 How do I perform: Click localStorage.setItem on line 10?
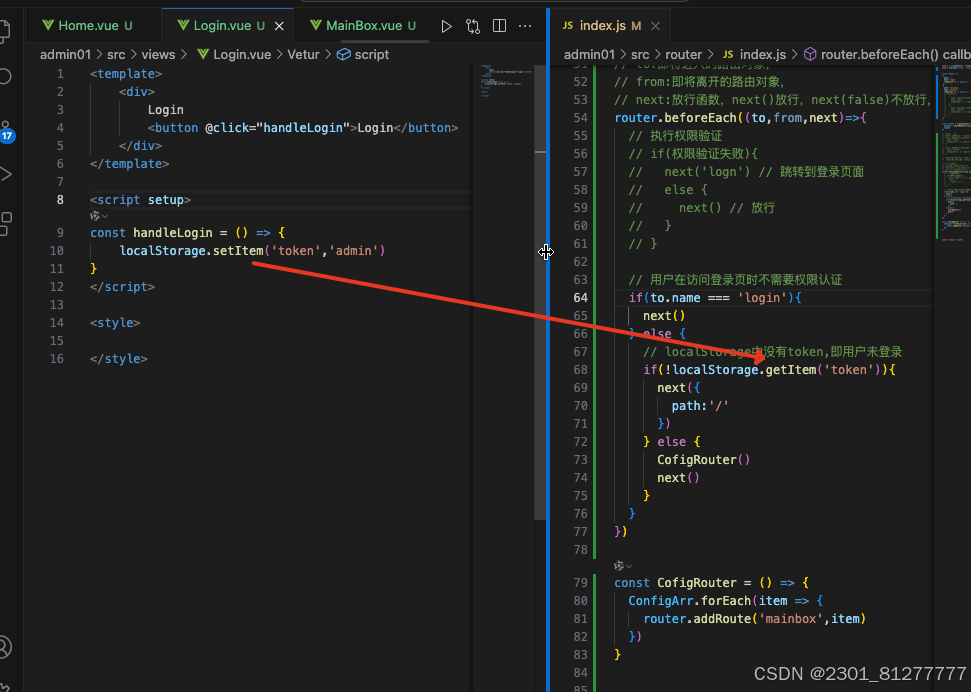click(x=191, y=250)
